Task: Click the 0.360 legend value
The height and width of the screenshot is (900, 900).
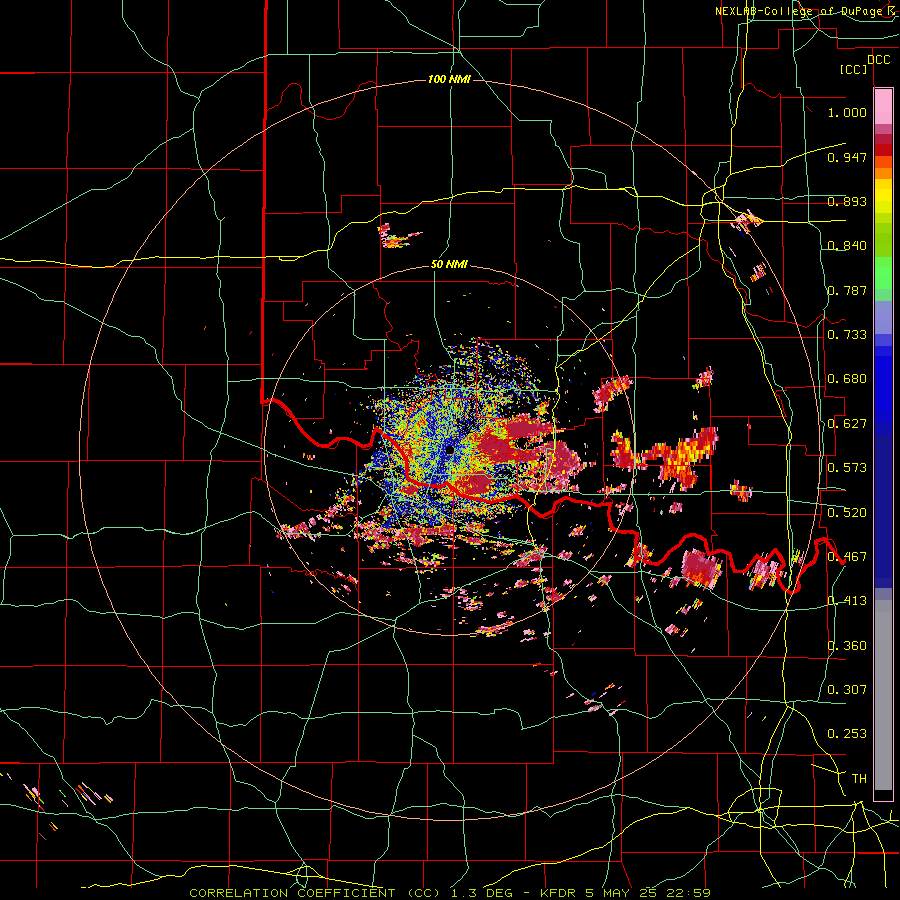Action: click(x=847, y=646)
